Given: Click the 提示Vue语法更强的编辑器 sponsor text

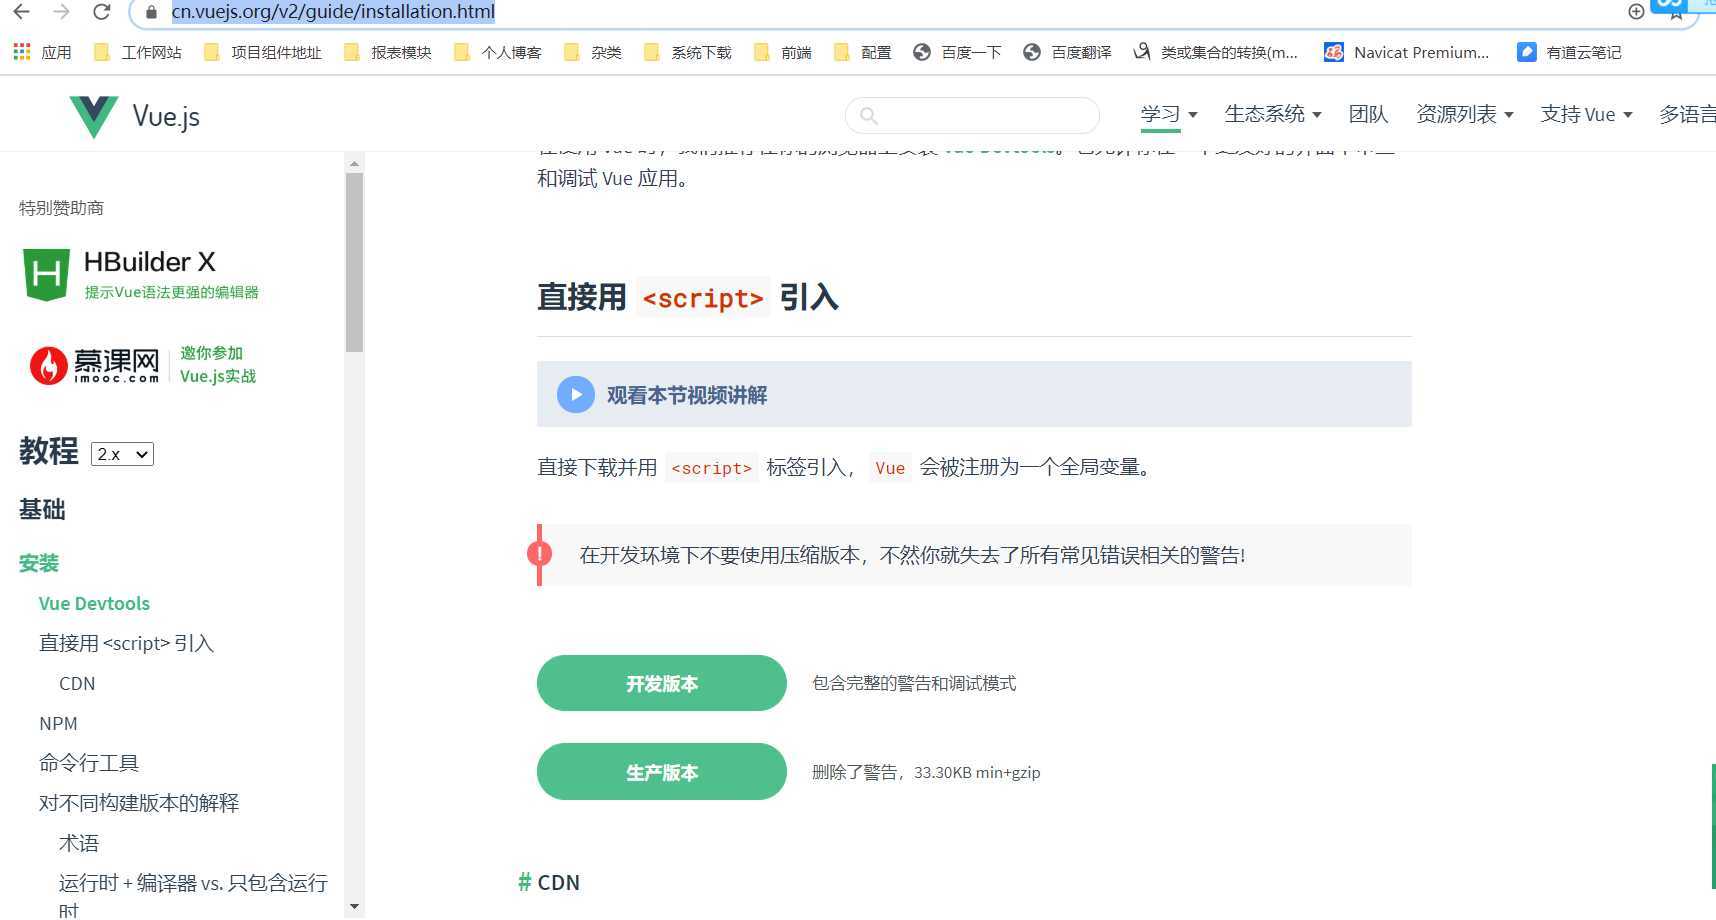Looking at the screenshot, I should tap(172, 292).
